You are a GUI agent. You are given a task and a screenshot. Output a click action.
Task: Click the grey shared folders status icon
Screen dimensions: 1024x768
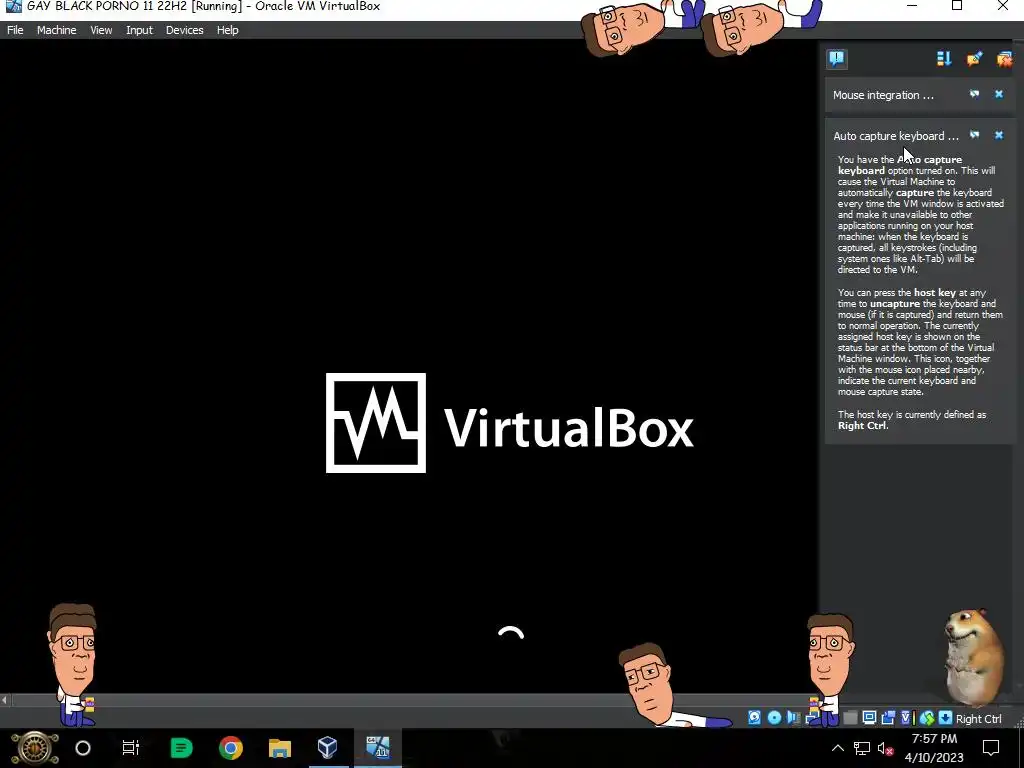click(x=850, y=718)
